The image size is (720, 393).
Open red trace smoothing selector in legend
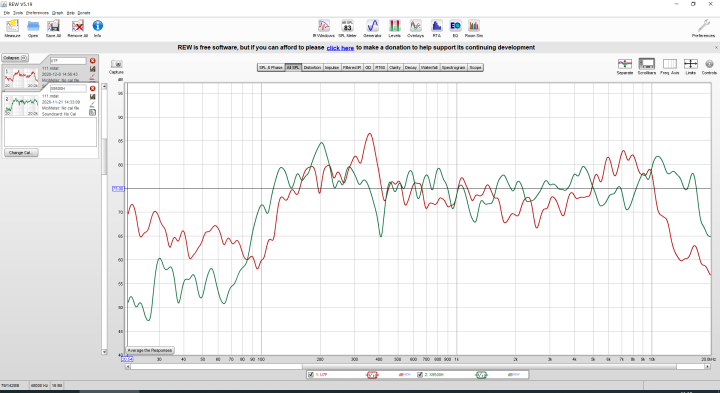(372, 375)
